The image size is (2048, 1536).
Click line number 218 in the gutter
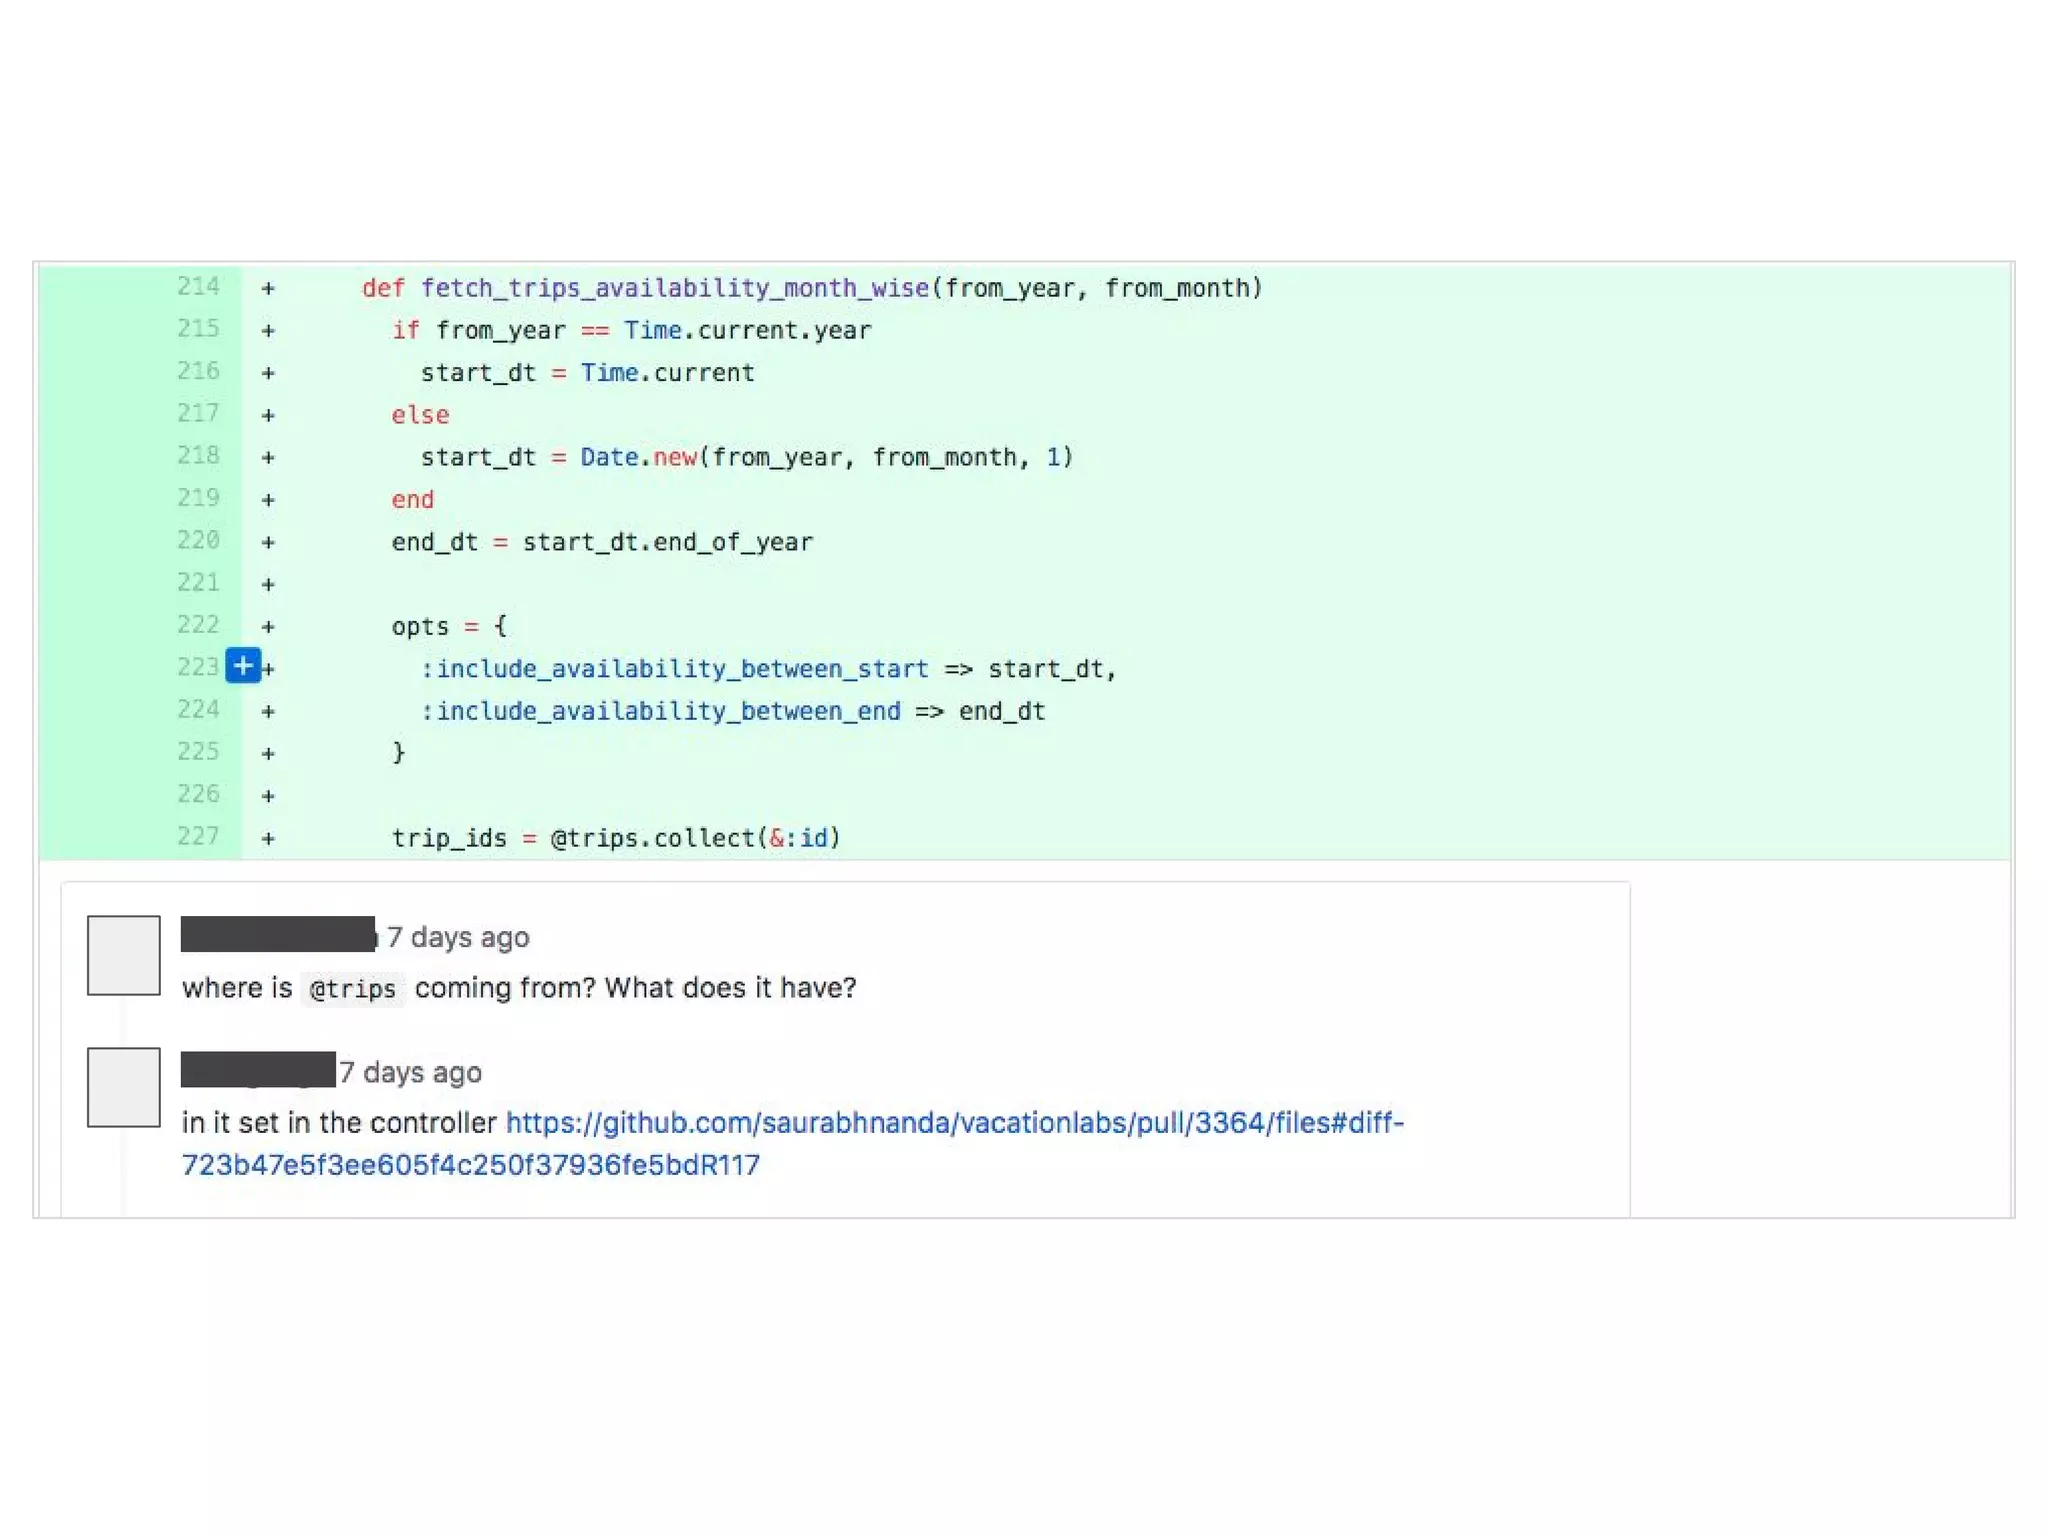tap(198, 456)
